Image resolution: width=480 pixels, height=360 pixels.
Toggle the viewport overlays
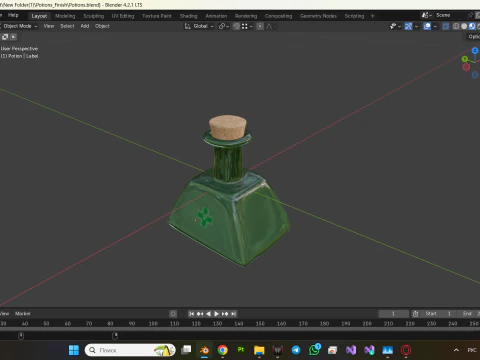427,26
